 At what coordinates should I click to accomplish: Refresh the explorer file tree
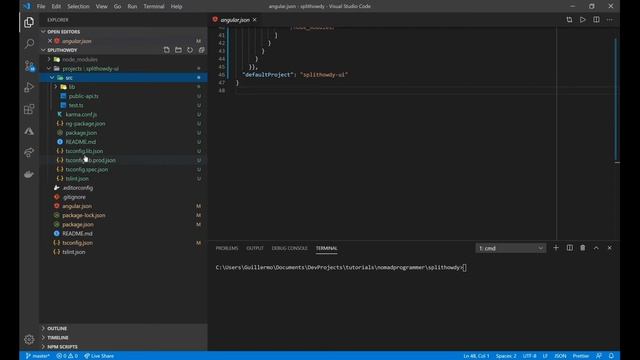point(190,50)
